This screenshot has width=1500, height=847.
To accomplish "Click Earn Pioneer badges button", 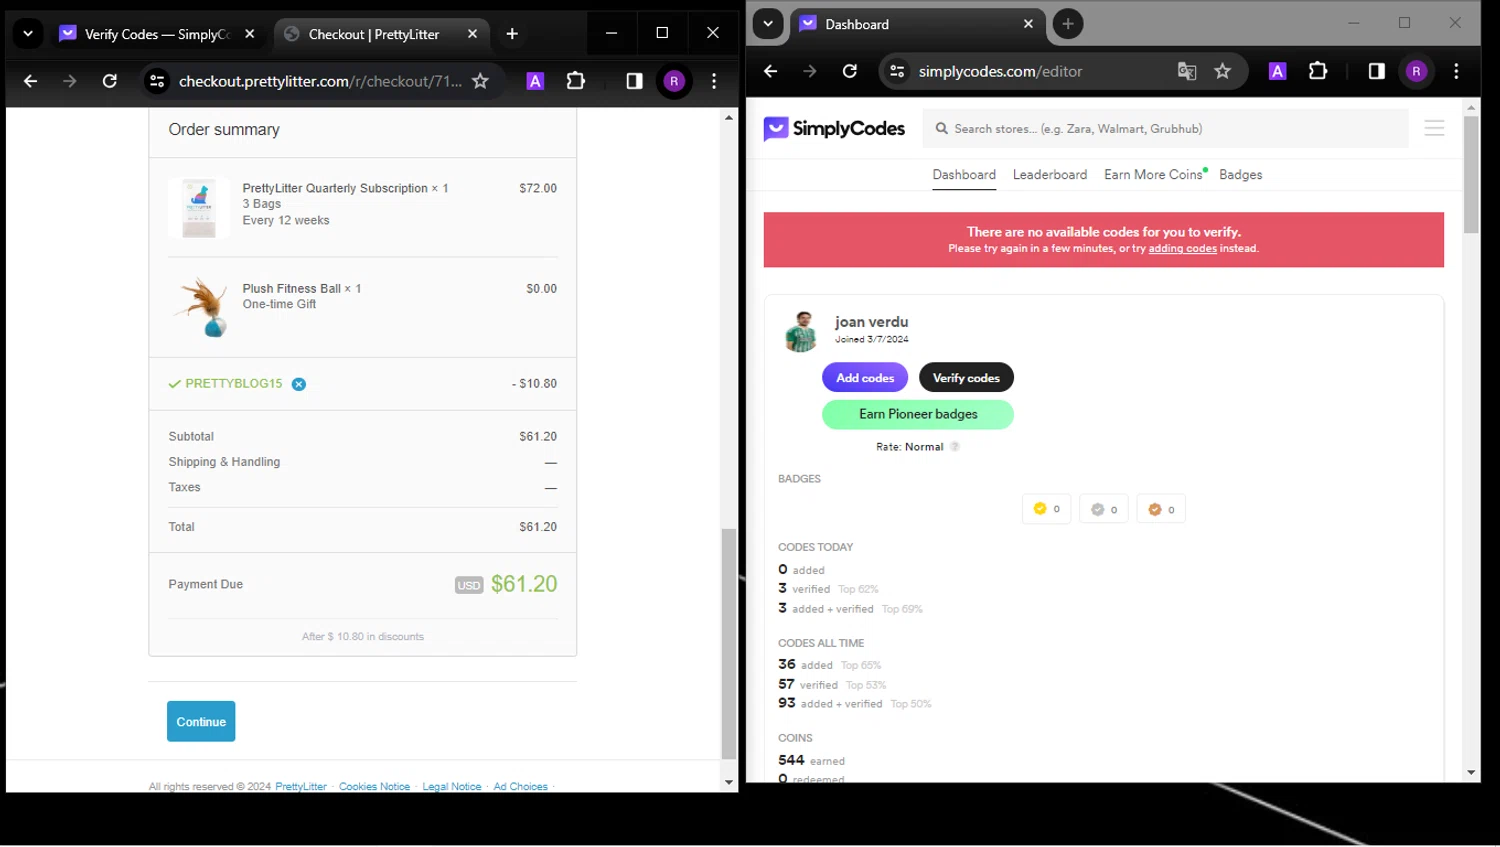I will 918,414.
